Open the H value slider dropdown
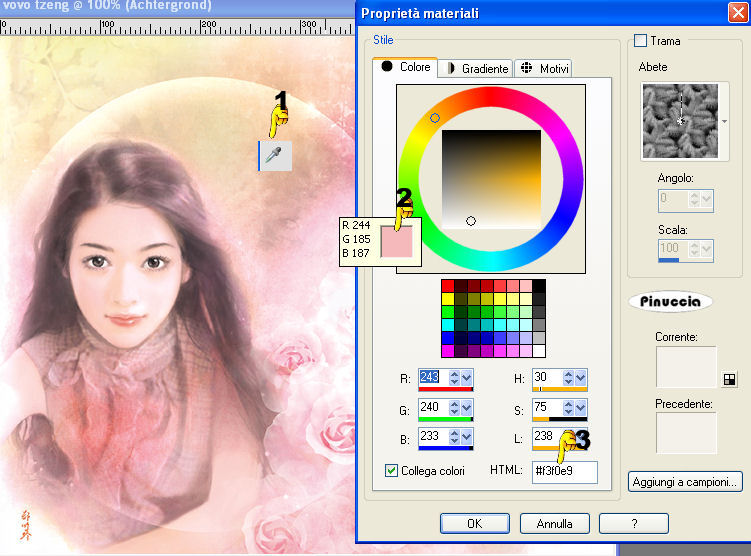Viewport: 751px width, 556px height. coord(581,377)
